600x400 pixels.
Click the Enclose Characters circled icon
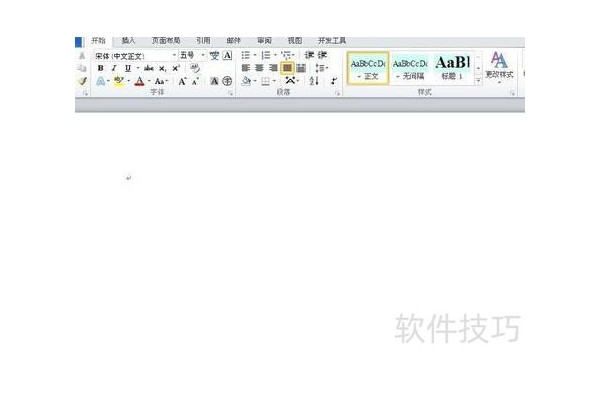227,81
